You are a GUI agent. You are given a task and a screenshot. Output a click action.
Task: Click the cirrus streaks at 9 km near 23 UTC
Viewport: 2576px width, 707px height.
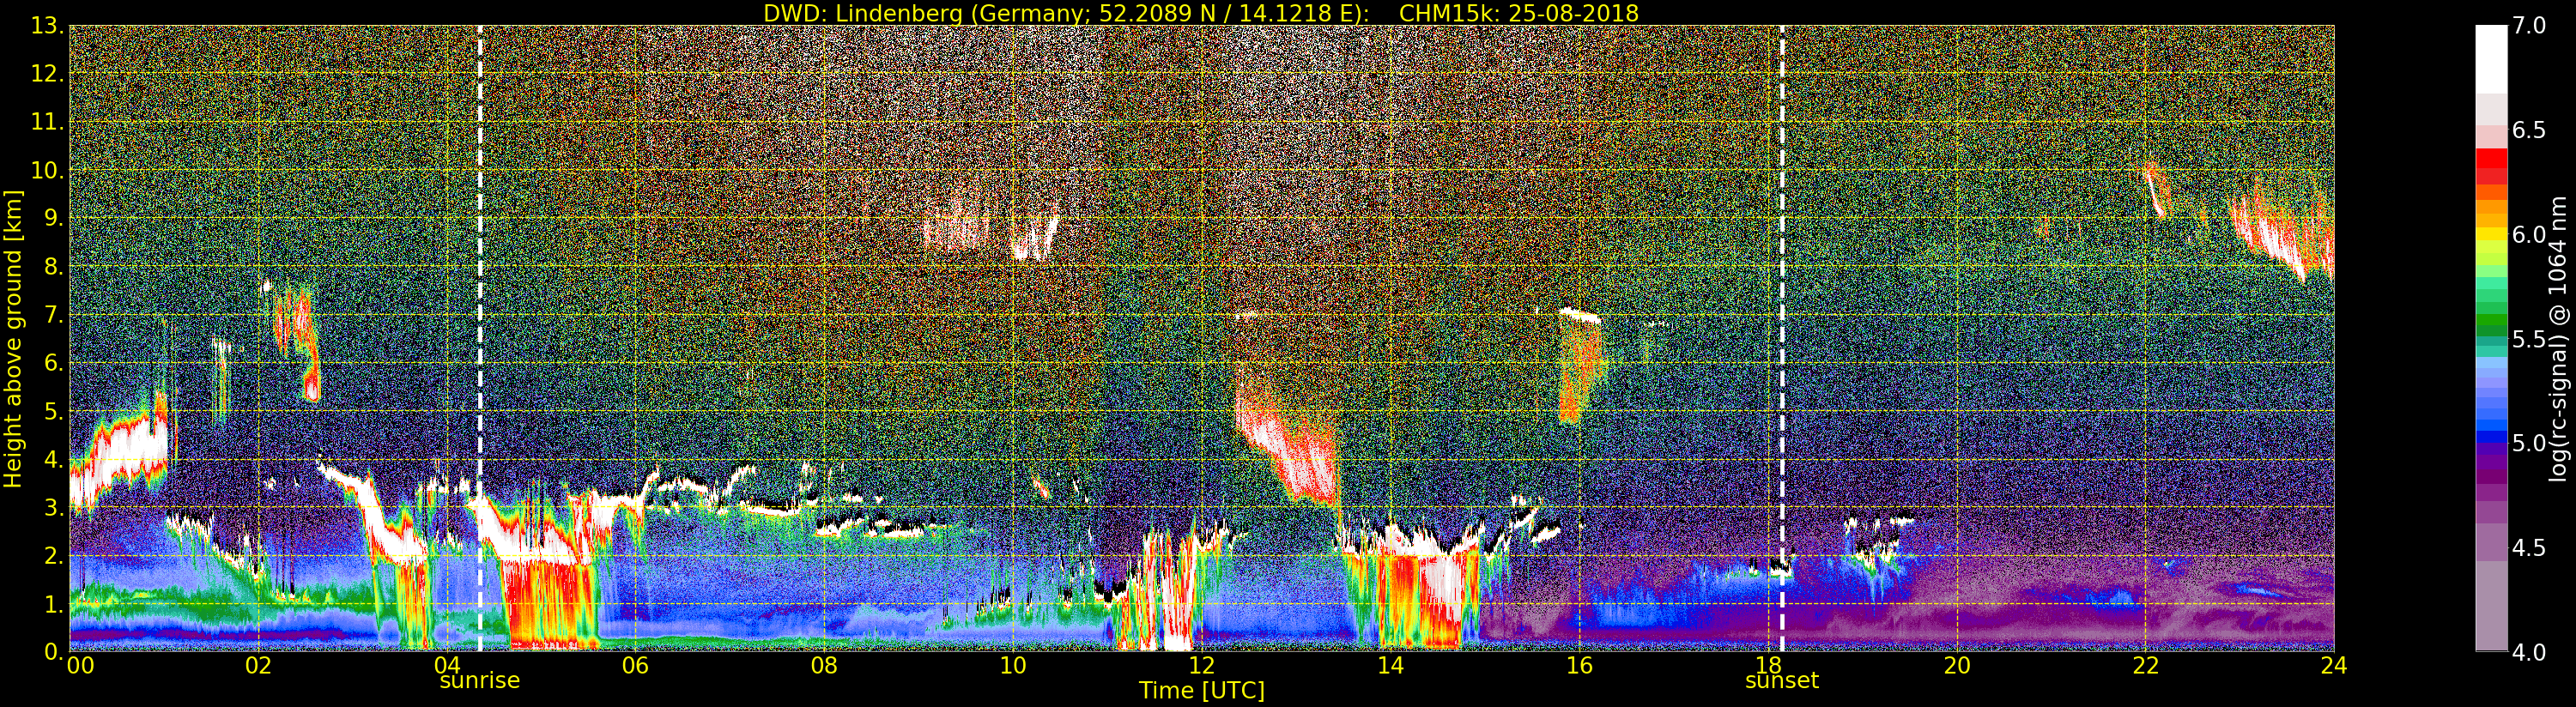(x=2280, y=232)
